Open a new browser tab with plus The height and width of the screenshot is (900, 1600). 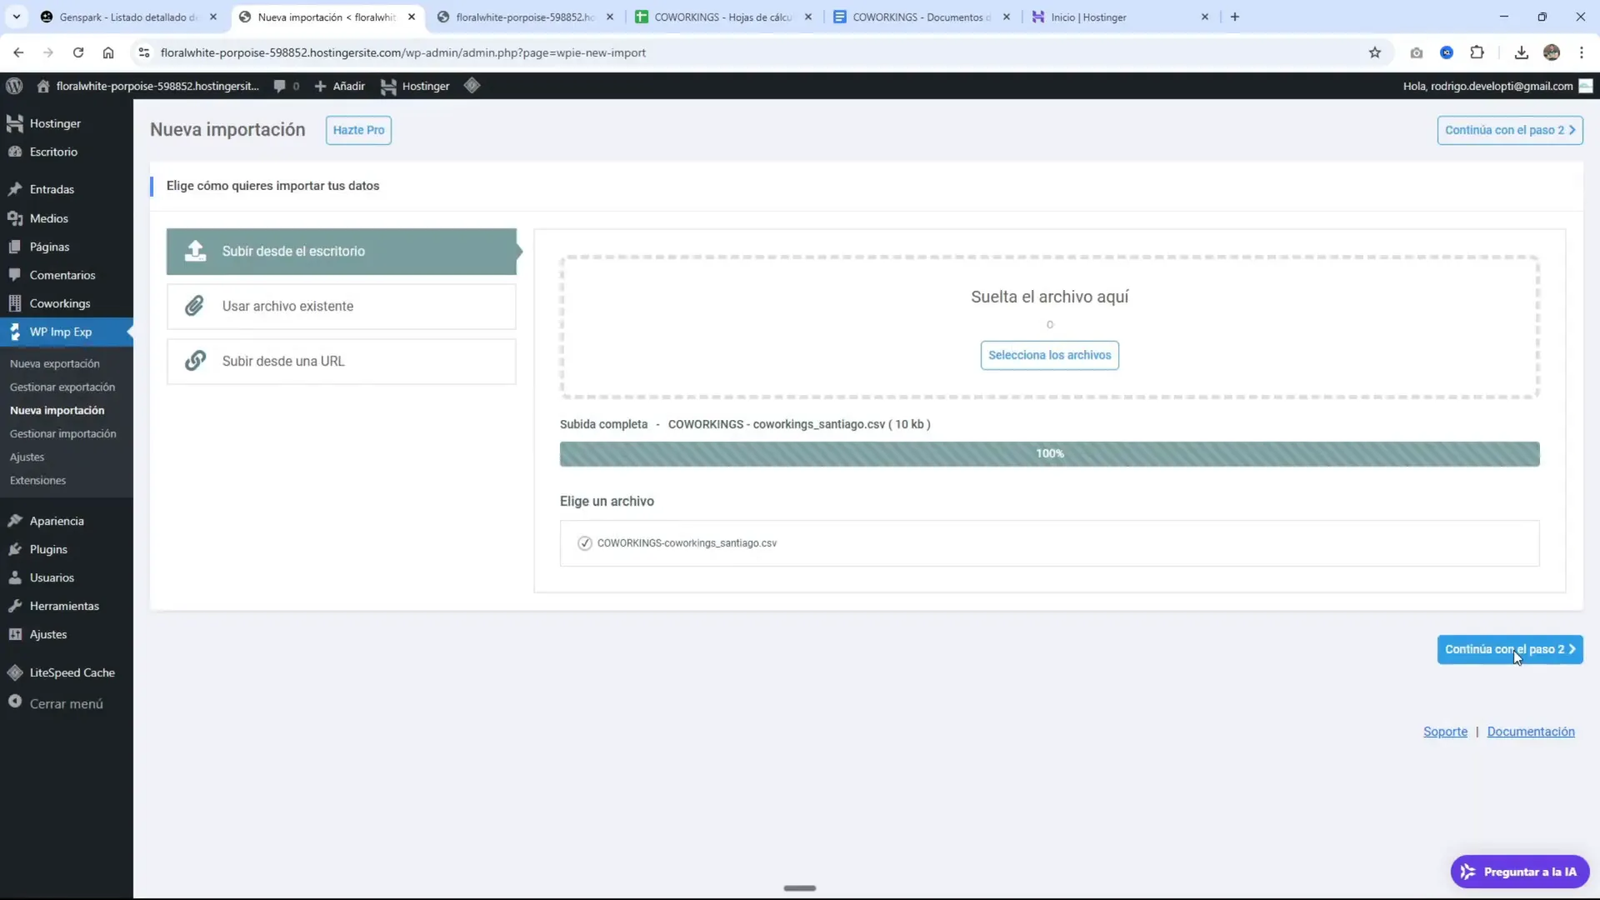1235,17
